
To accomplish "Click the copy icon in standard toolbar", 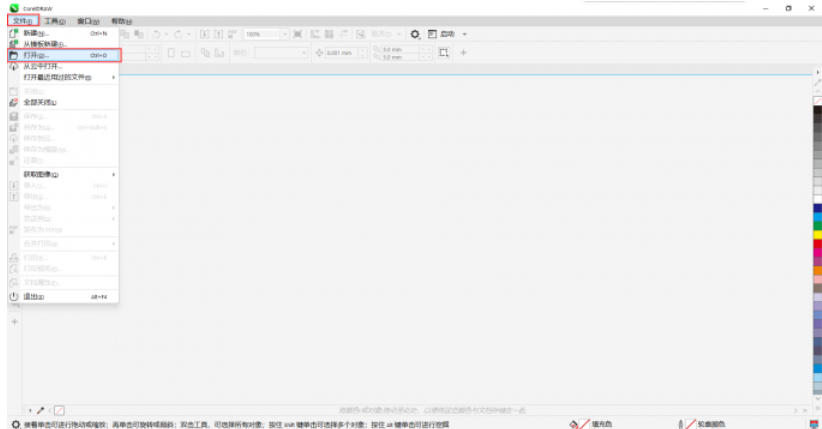I will click(125, 34).
